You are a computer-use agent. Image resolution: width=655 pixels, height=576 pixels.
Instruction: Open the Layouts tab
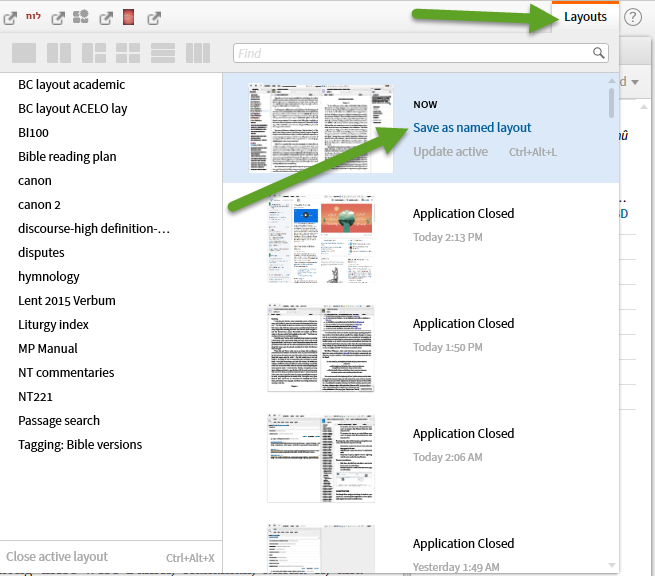click(x=585, y=17)
